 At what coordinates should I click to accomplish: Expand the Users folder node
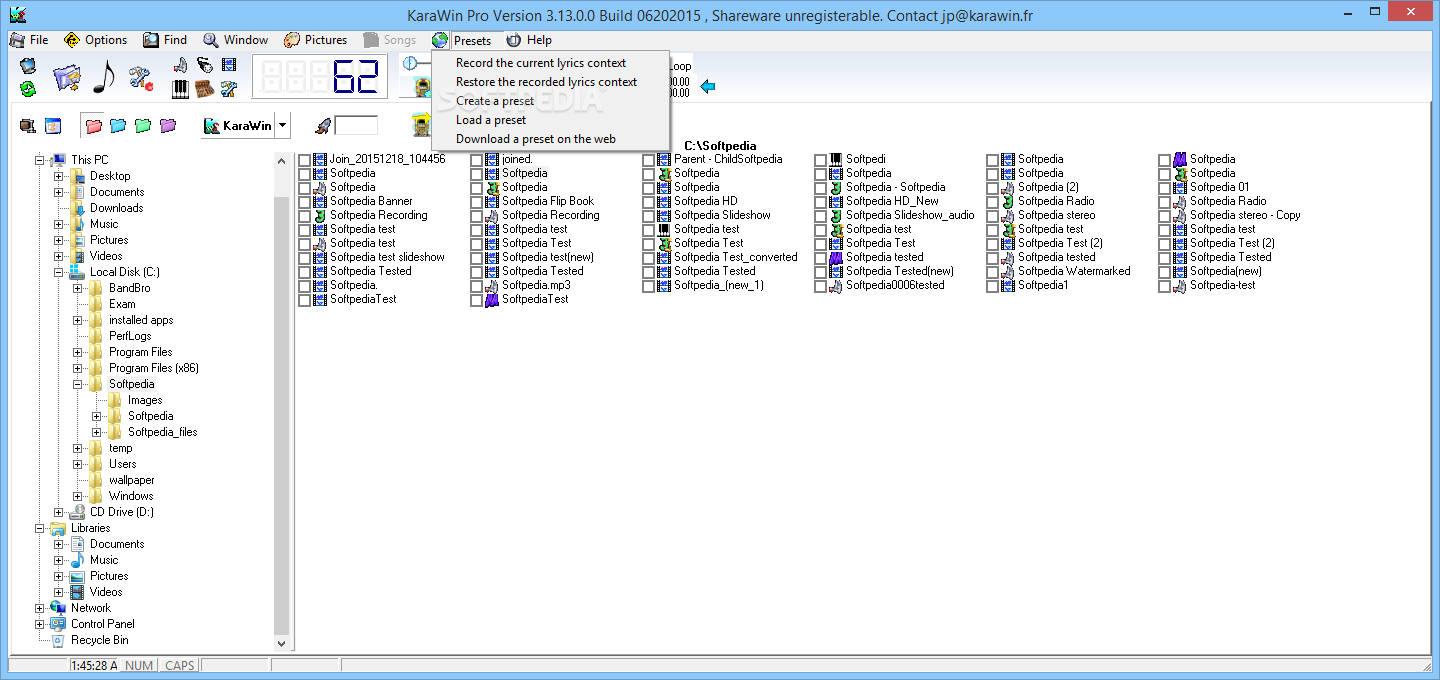click(77, 464)
